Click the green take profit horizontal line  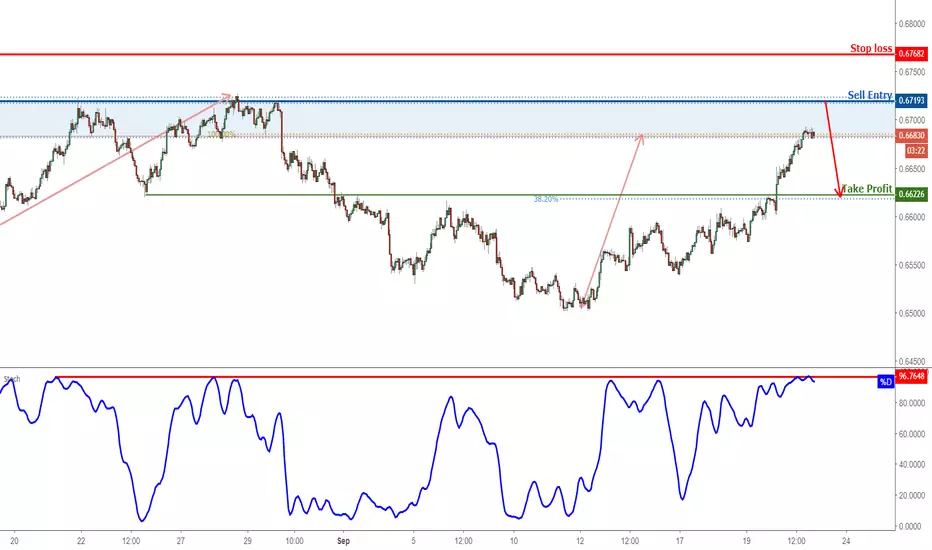(x=520, y=194)
